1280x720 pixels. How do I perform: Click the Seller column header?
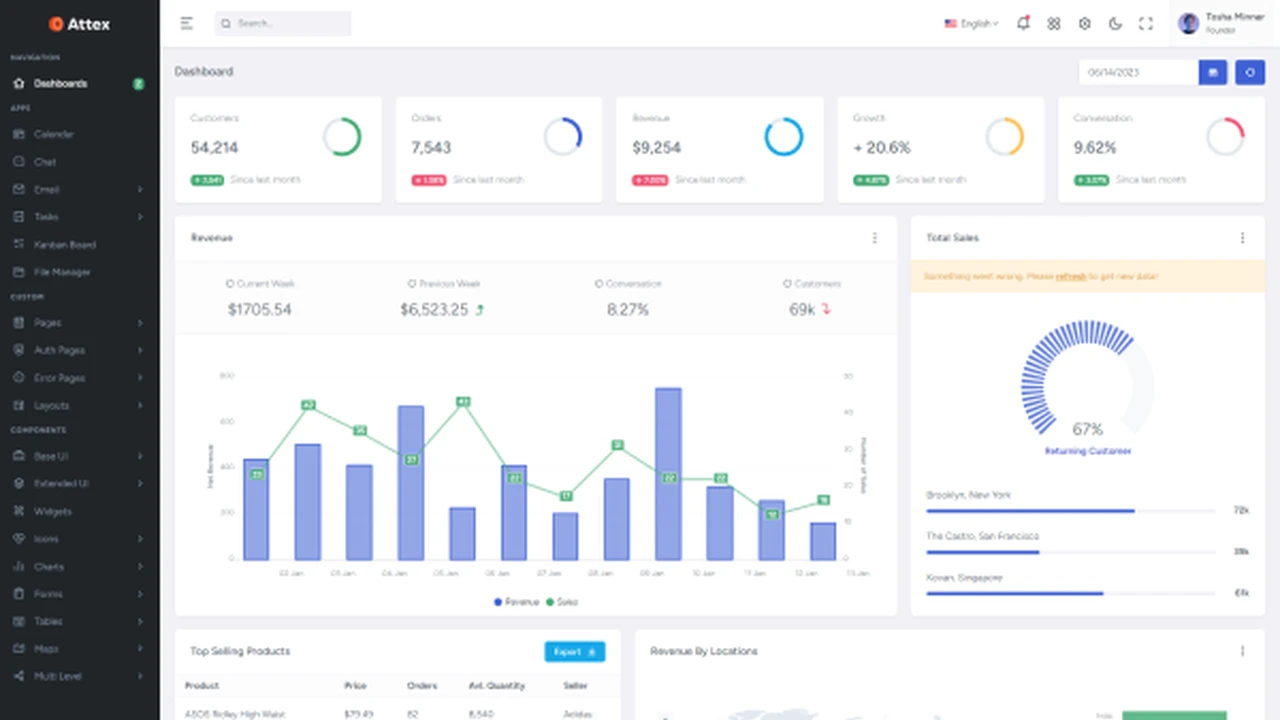click(x=575, y=686)
